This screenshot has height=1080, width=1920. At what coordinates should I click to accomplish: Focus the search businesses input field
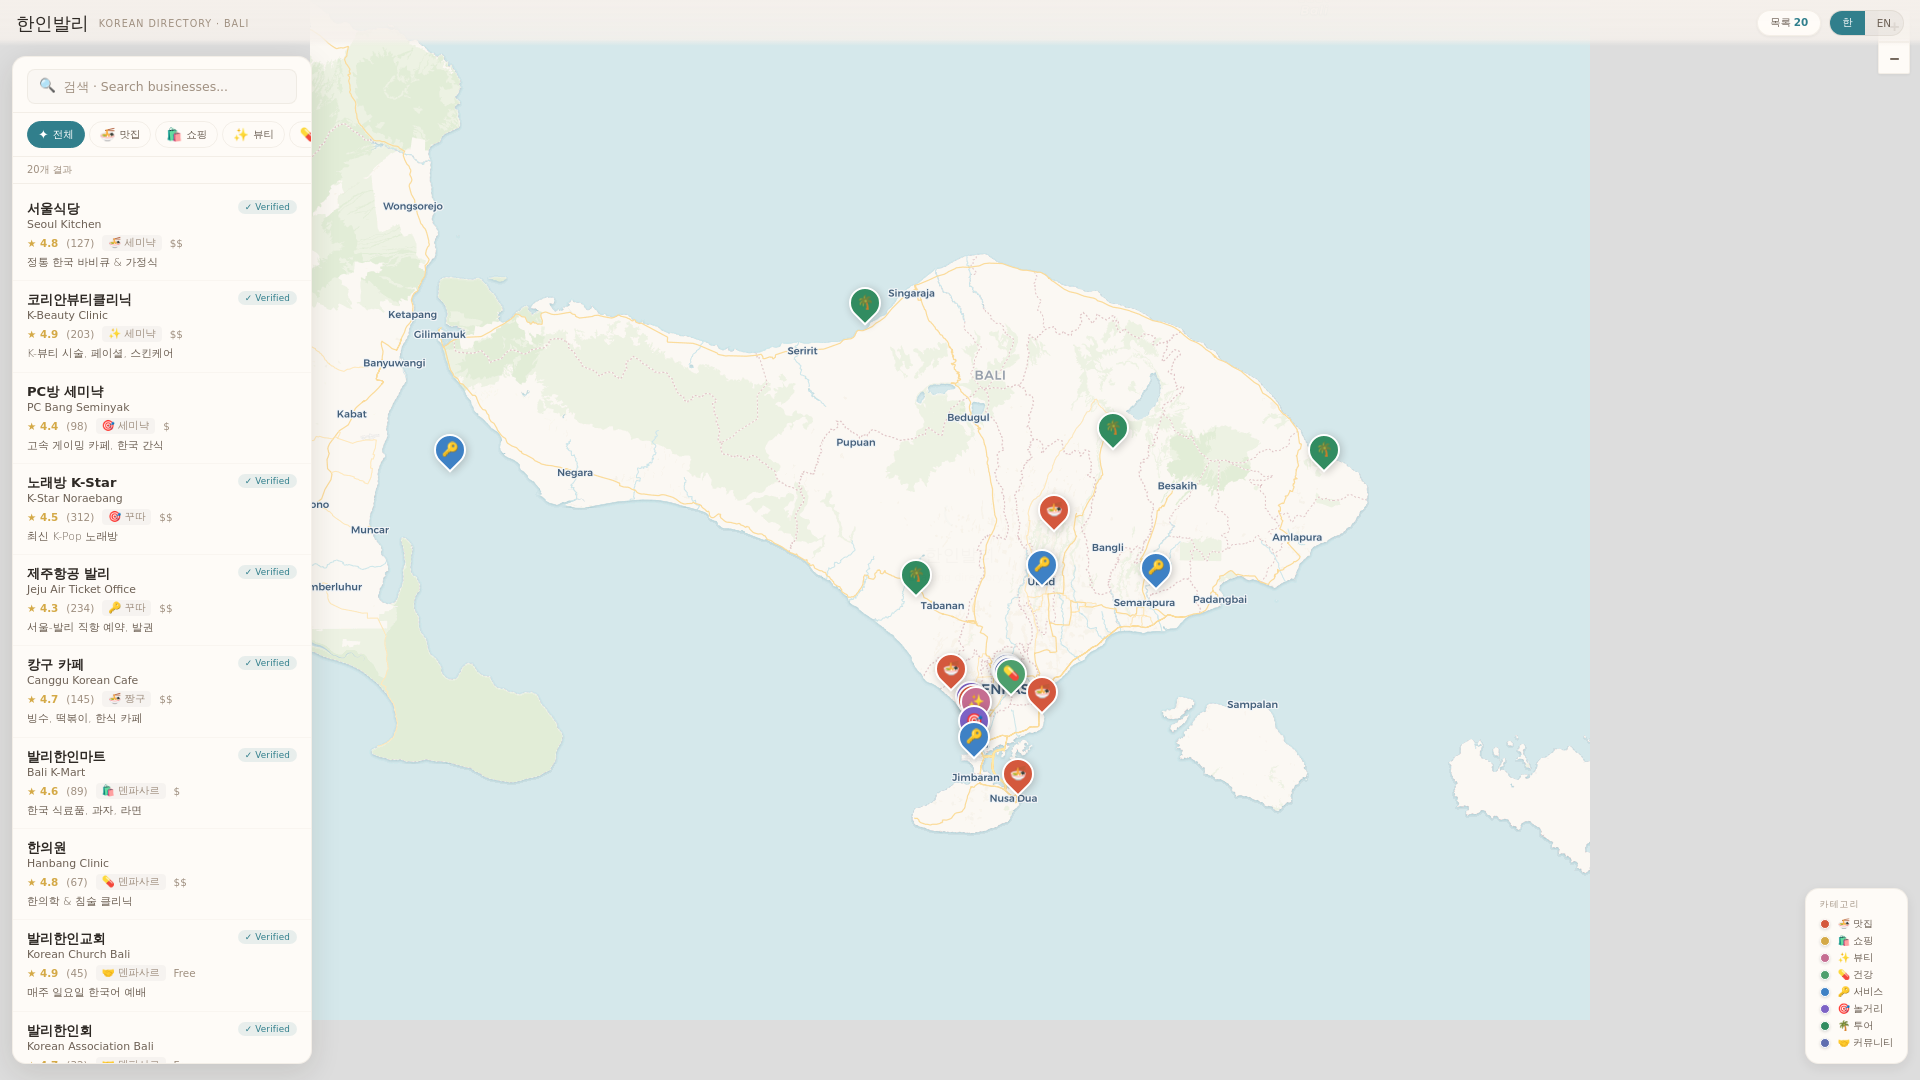162,86
